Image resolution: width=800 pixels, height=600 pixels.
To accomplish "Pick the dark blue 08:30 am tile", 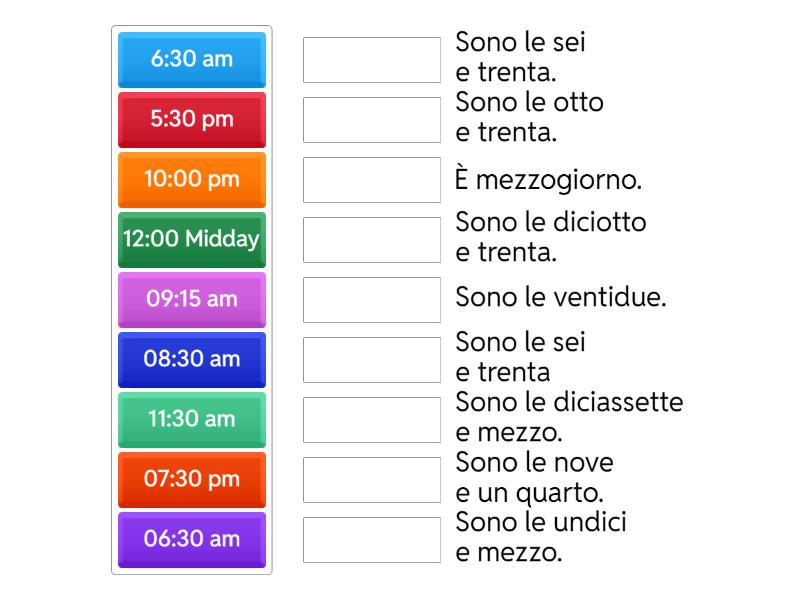I will 191,360.
